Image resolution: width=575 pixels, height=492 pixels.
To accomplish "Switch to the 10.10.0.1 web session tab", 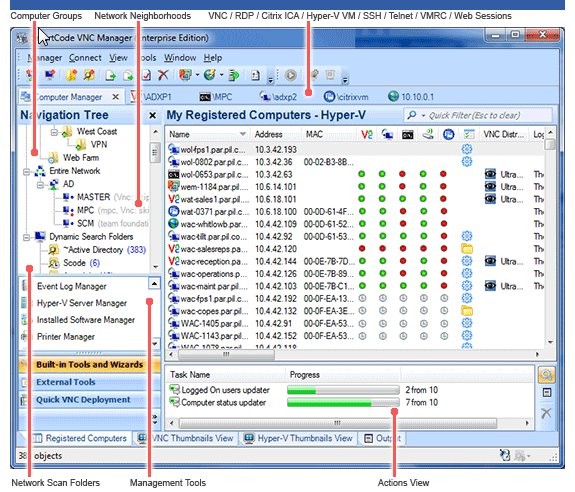I will [x=411, y=97].
